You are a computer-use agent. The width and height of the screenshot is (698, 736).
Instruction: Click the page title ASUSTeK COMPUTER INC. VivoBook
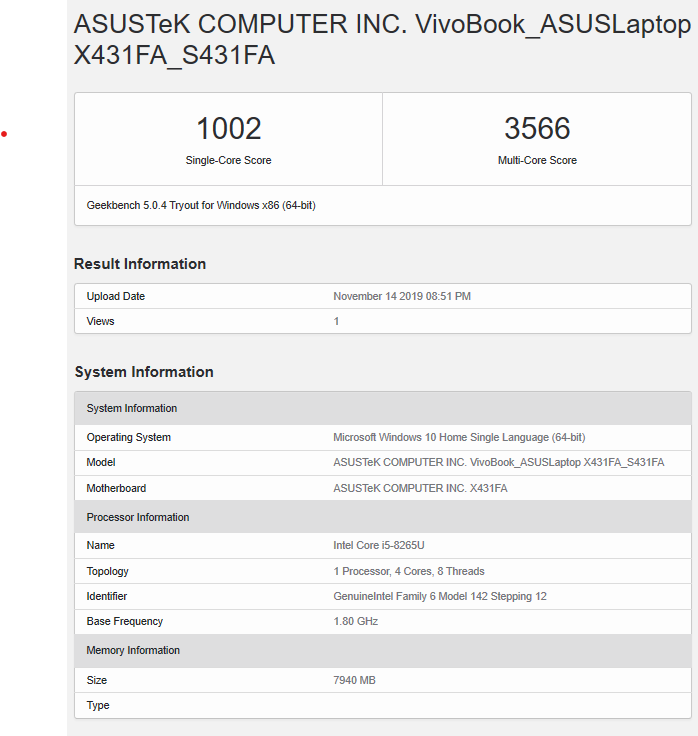click(x=382, y=39)
